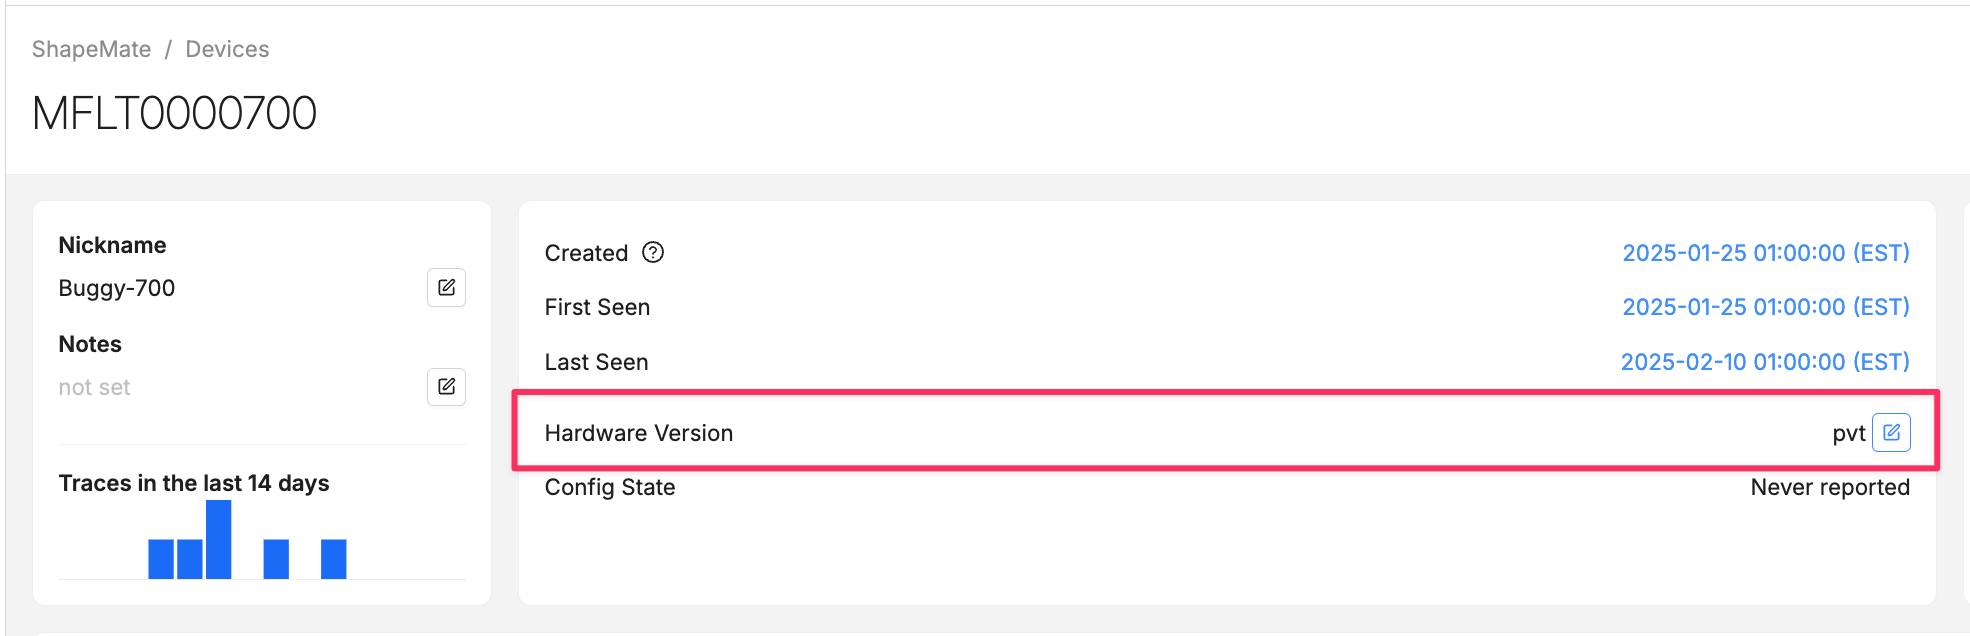Select the not set placeholder under Notes
The width and height of the screenshot is (1970, 636).
pos(94,387)
